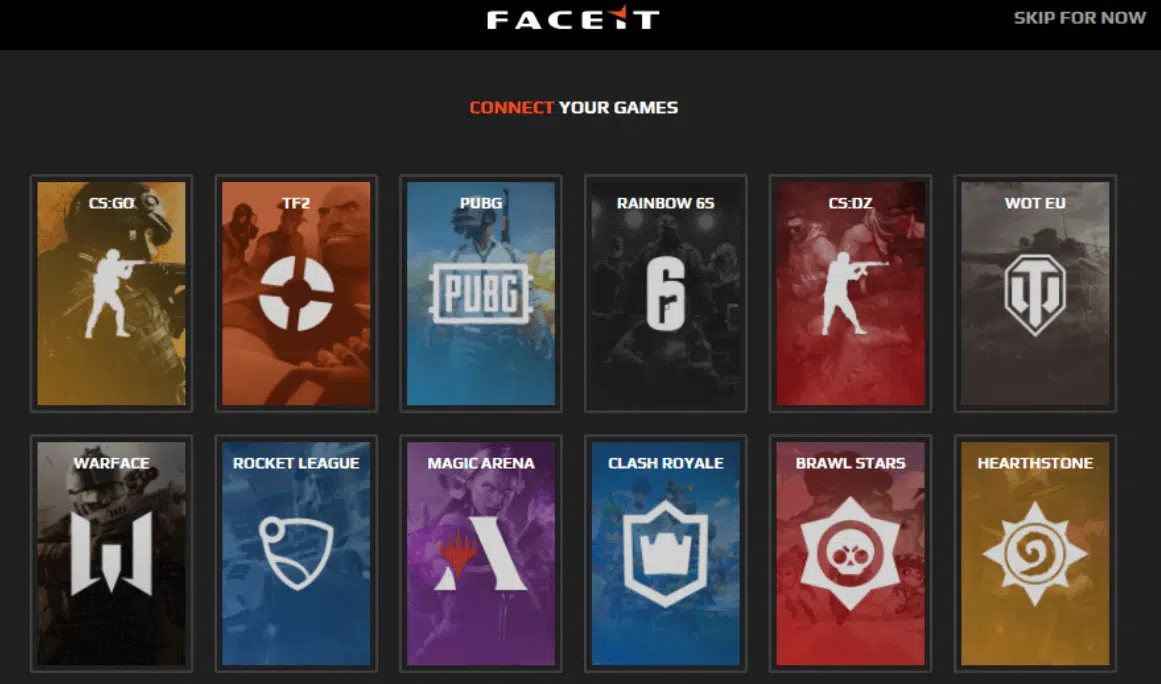This screenshot has width=1161, height=684.
Task: Choose the PUBG logo icon
Action: point(481,293)
